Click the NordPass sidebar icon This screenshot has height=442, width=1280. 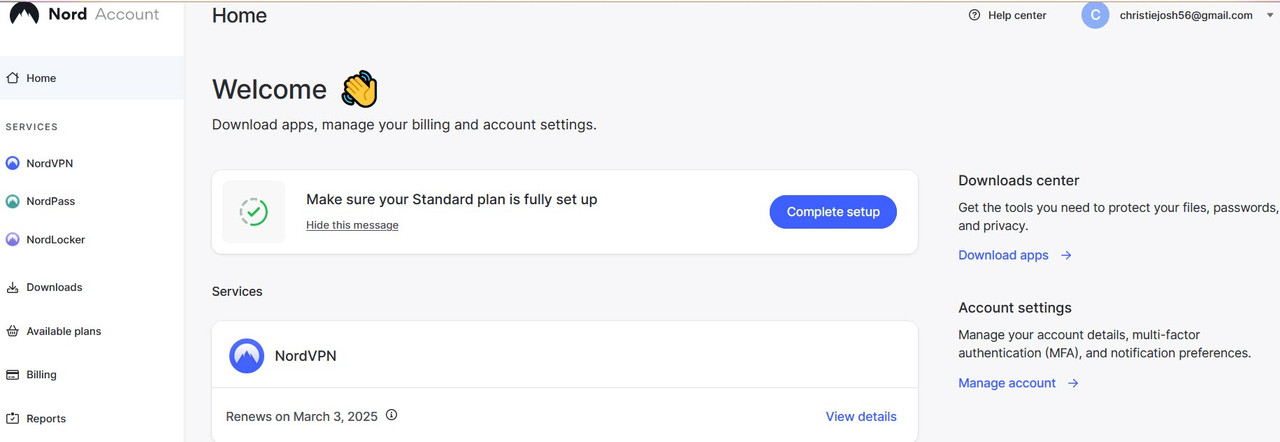click(x=13, y=201)
